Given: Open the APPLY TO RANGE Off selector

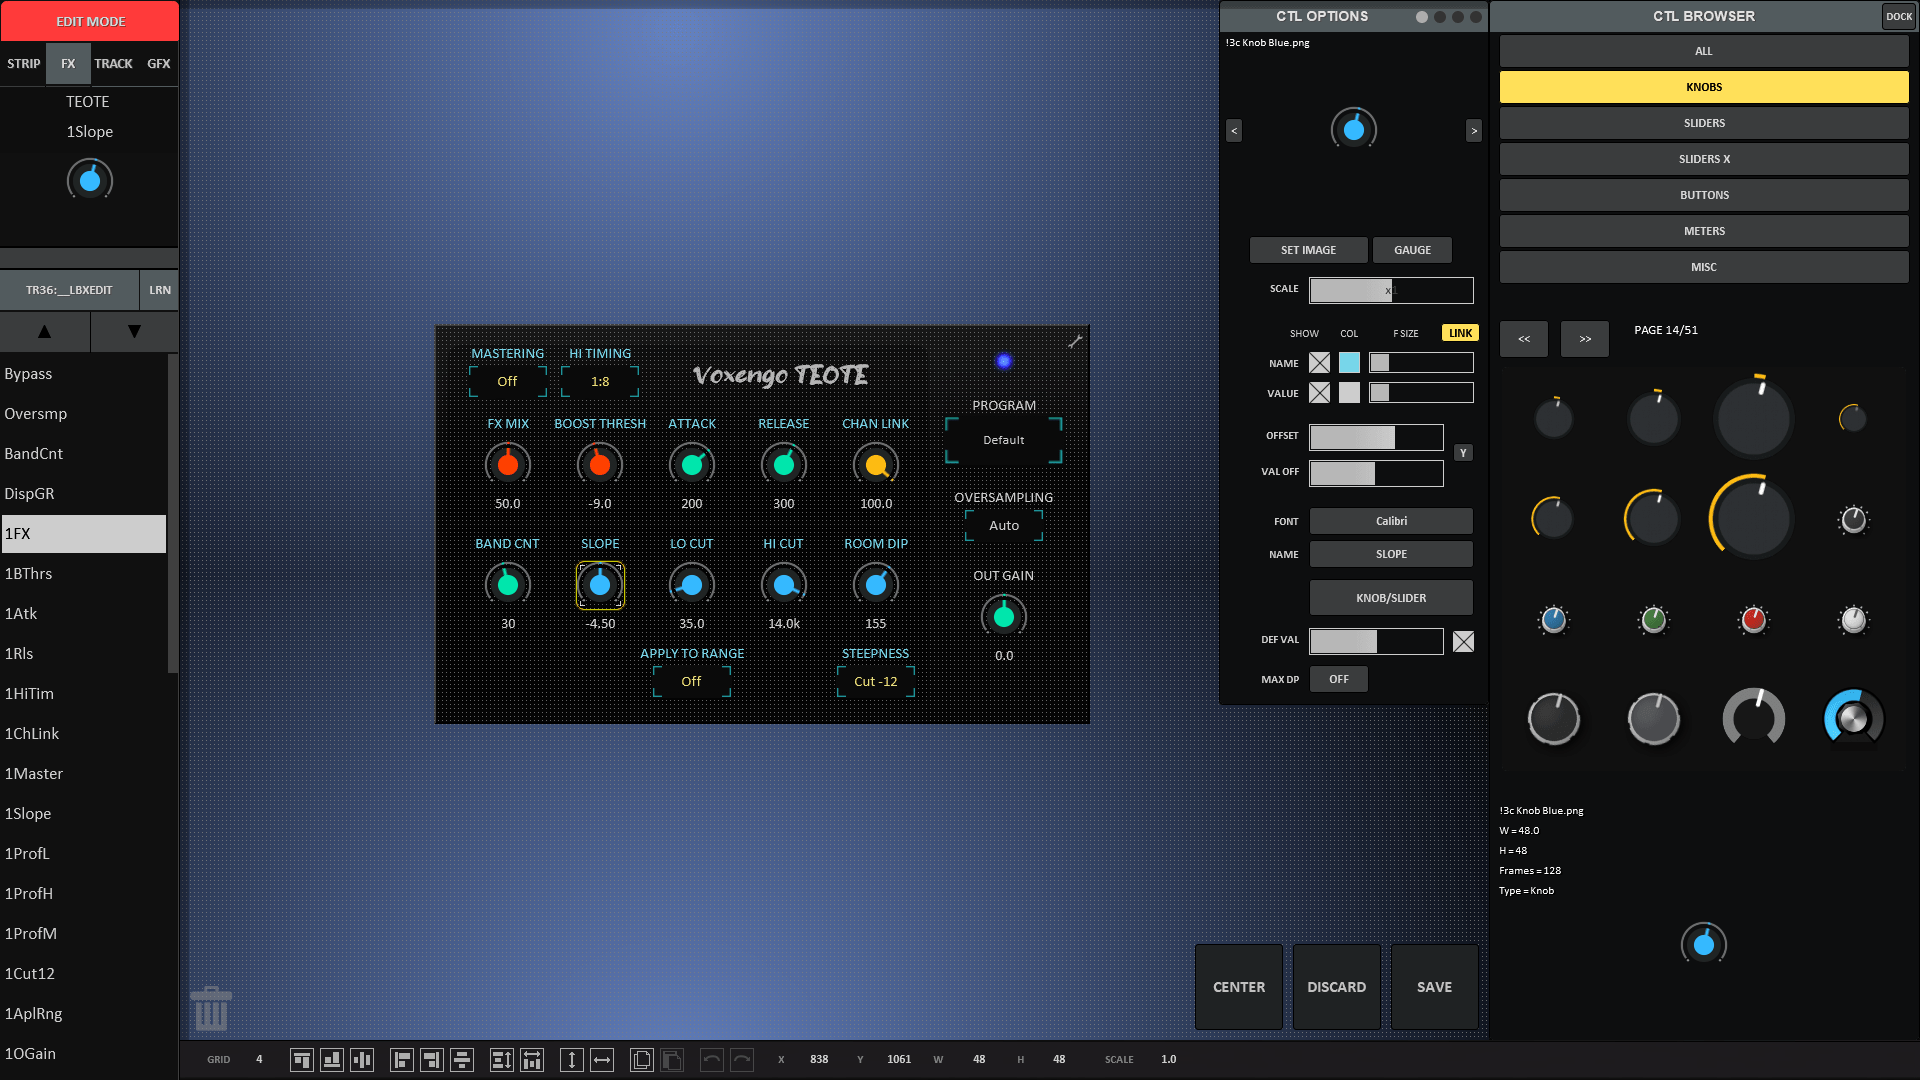Looking at the screenshot, I should pos(692,681).
